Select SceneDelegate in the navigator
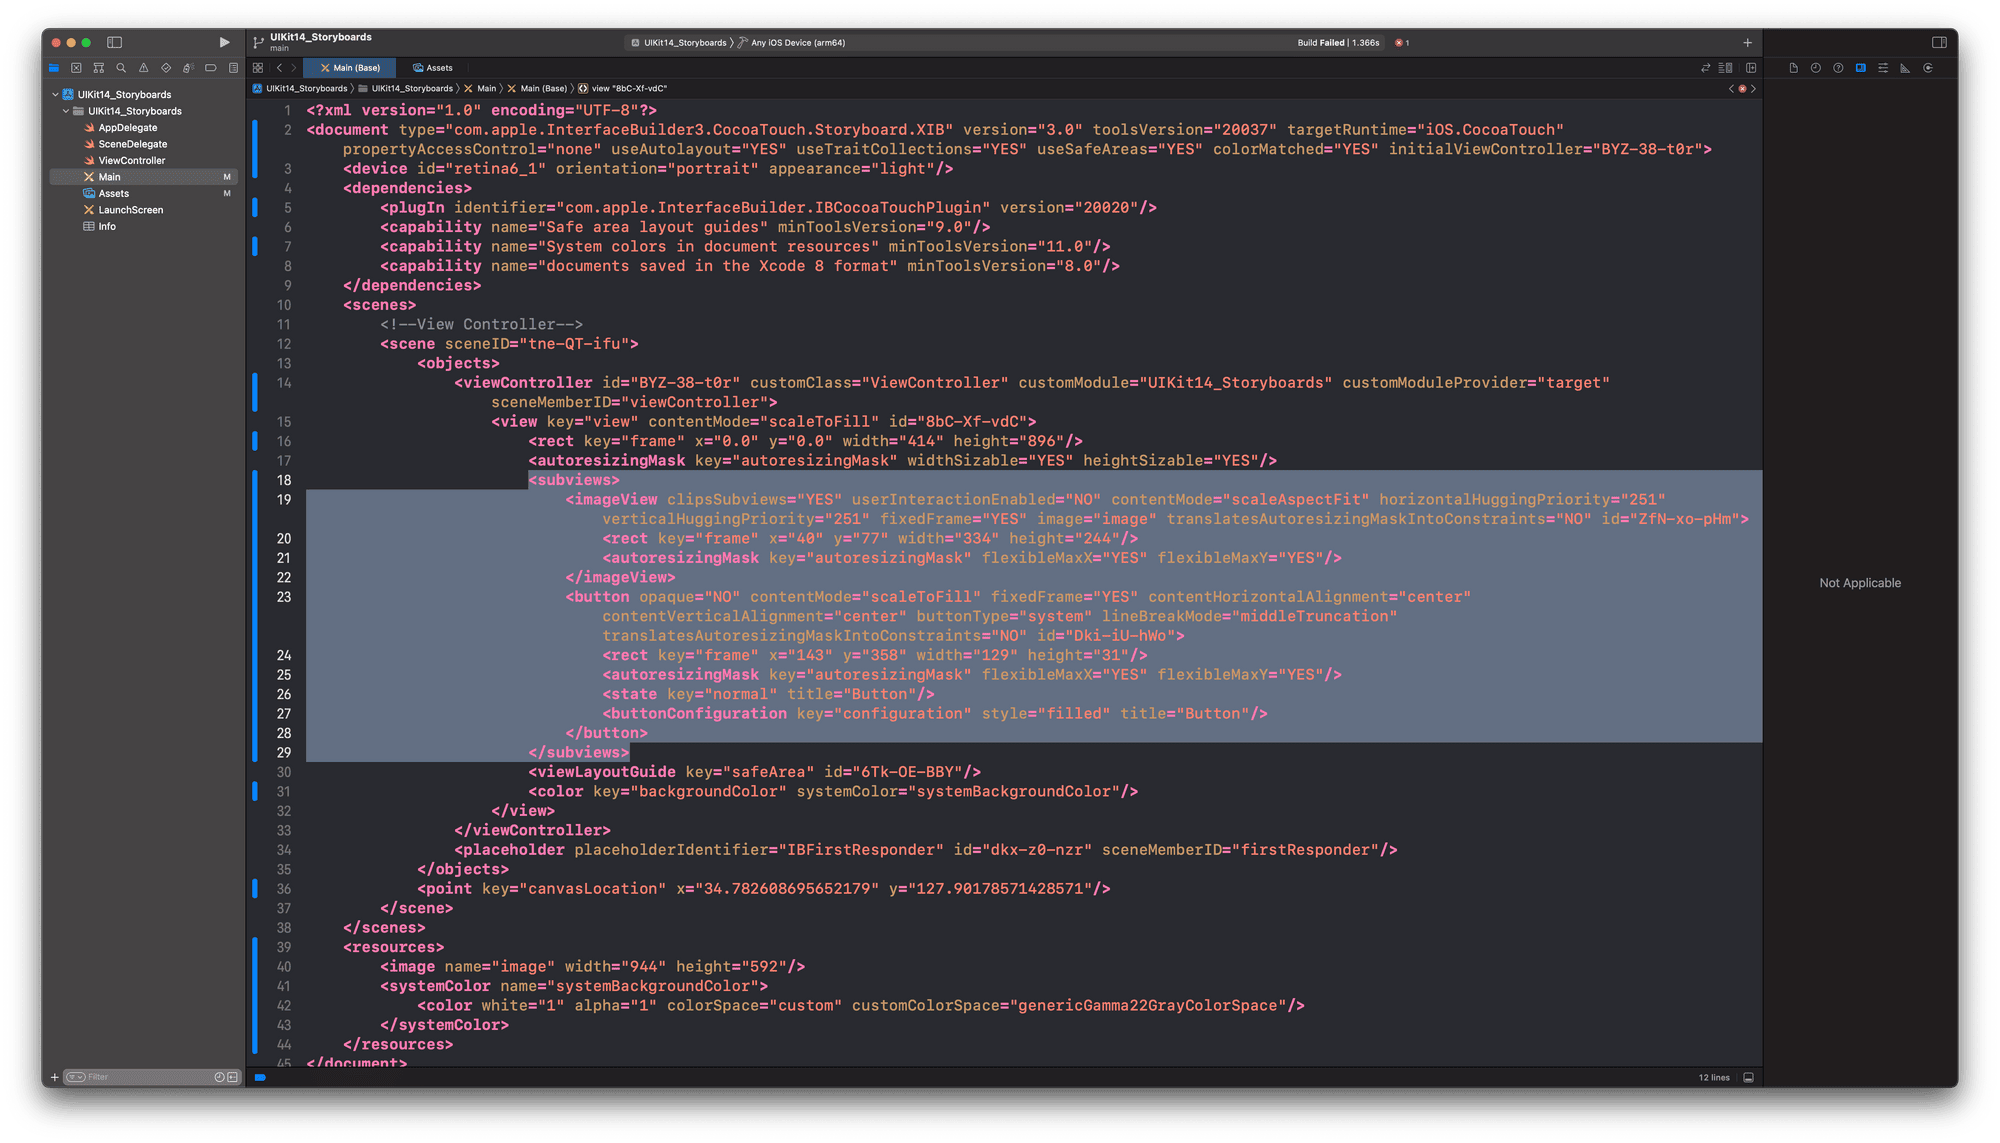Viewport: 2000px width, 1143px height. 132,144
